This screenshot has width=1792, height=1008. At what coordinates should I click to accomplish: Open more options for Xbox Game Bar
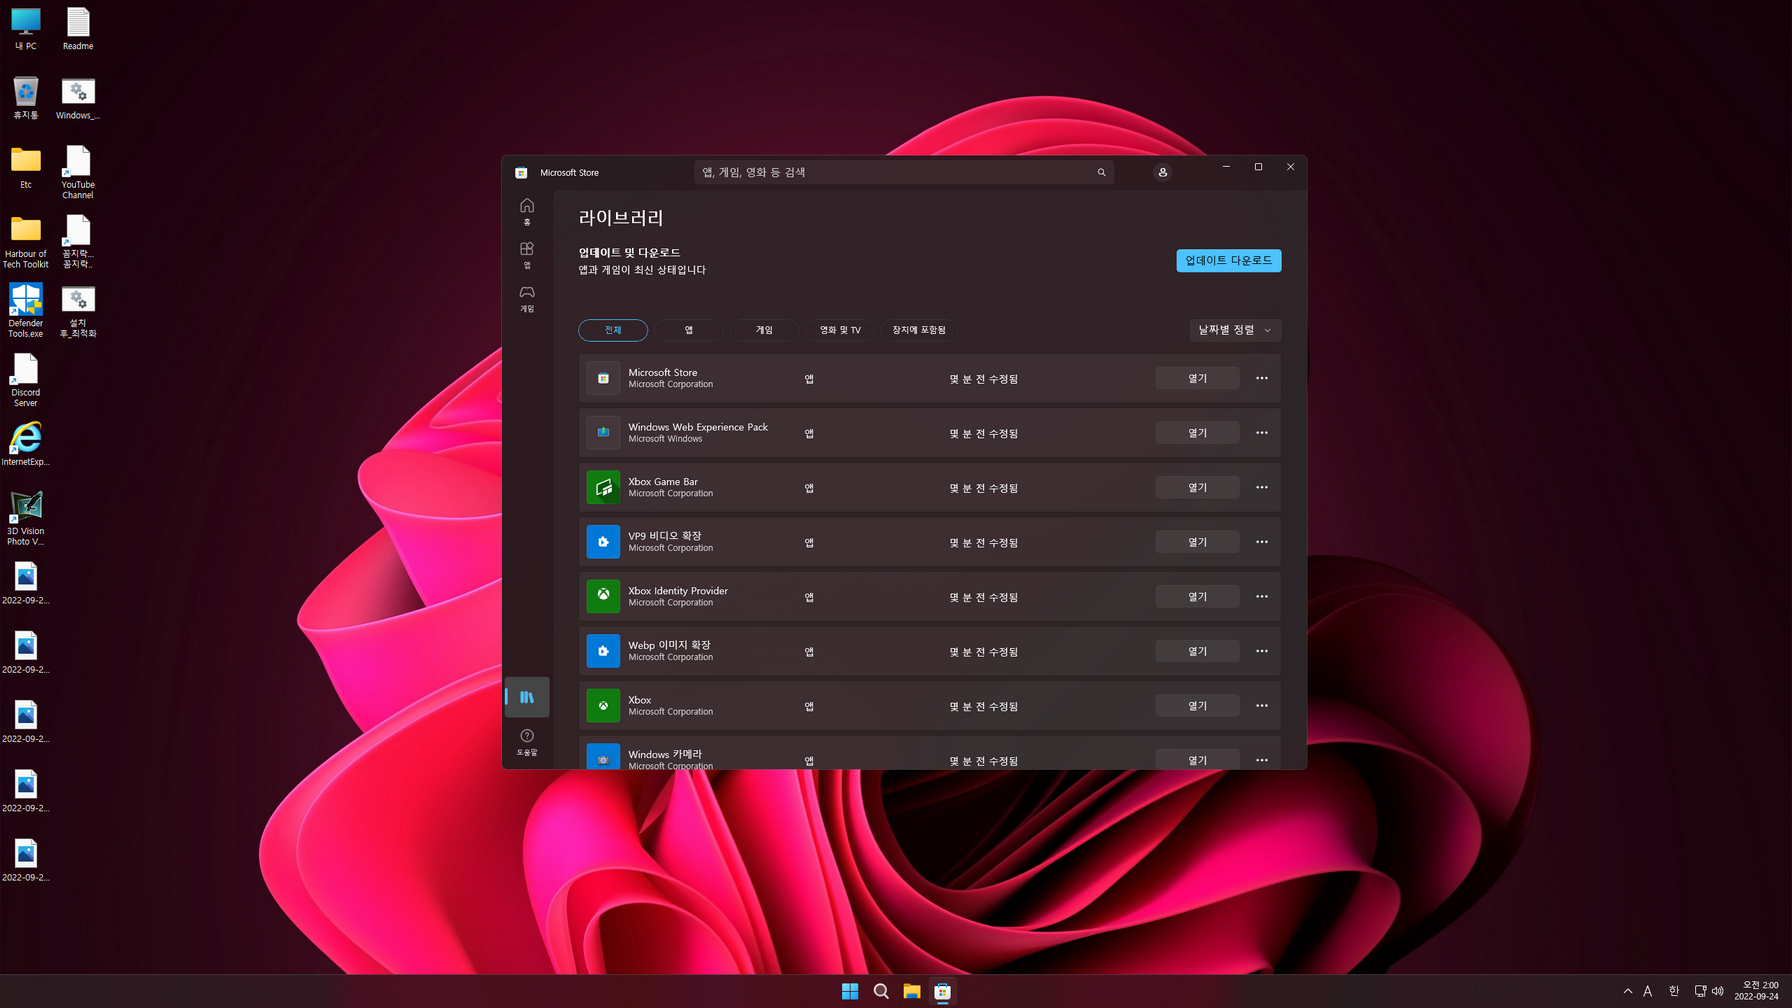point(1262,487)
